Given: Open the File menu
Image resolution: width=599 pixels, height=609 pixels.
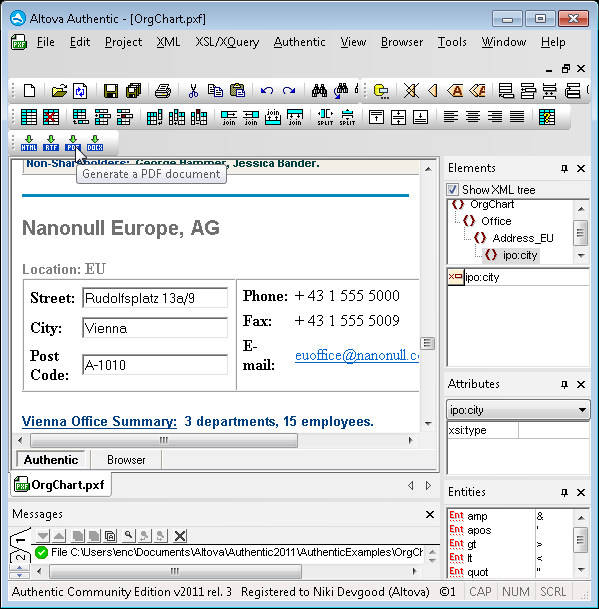Looking at the screenshot, I should pos(45,42).
